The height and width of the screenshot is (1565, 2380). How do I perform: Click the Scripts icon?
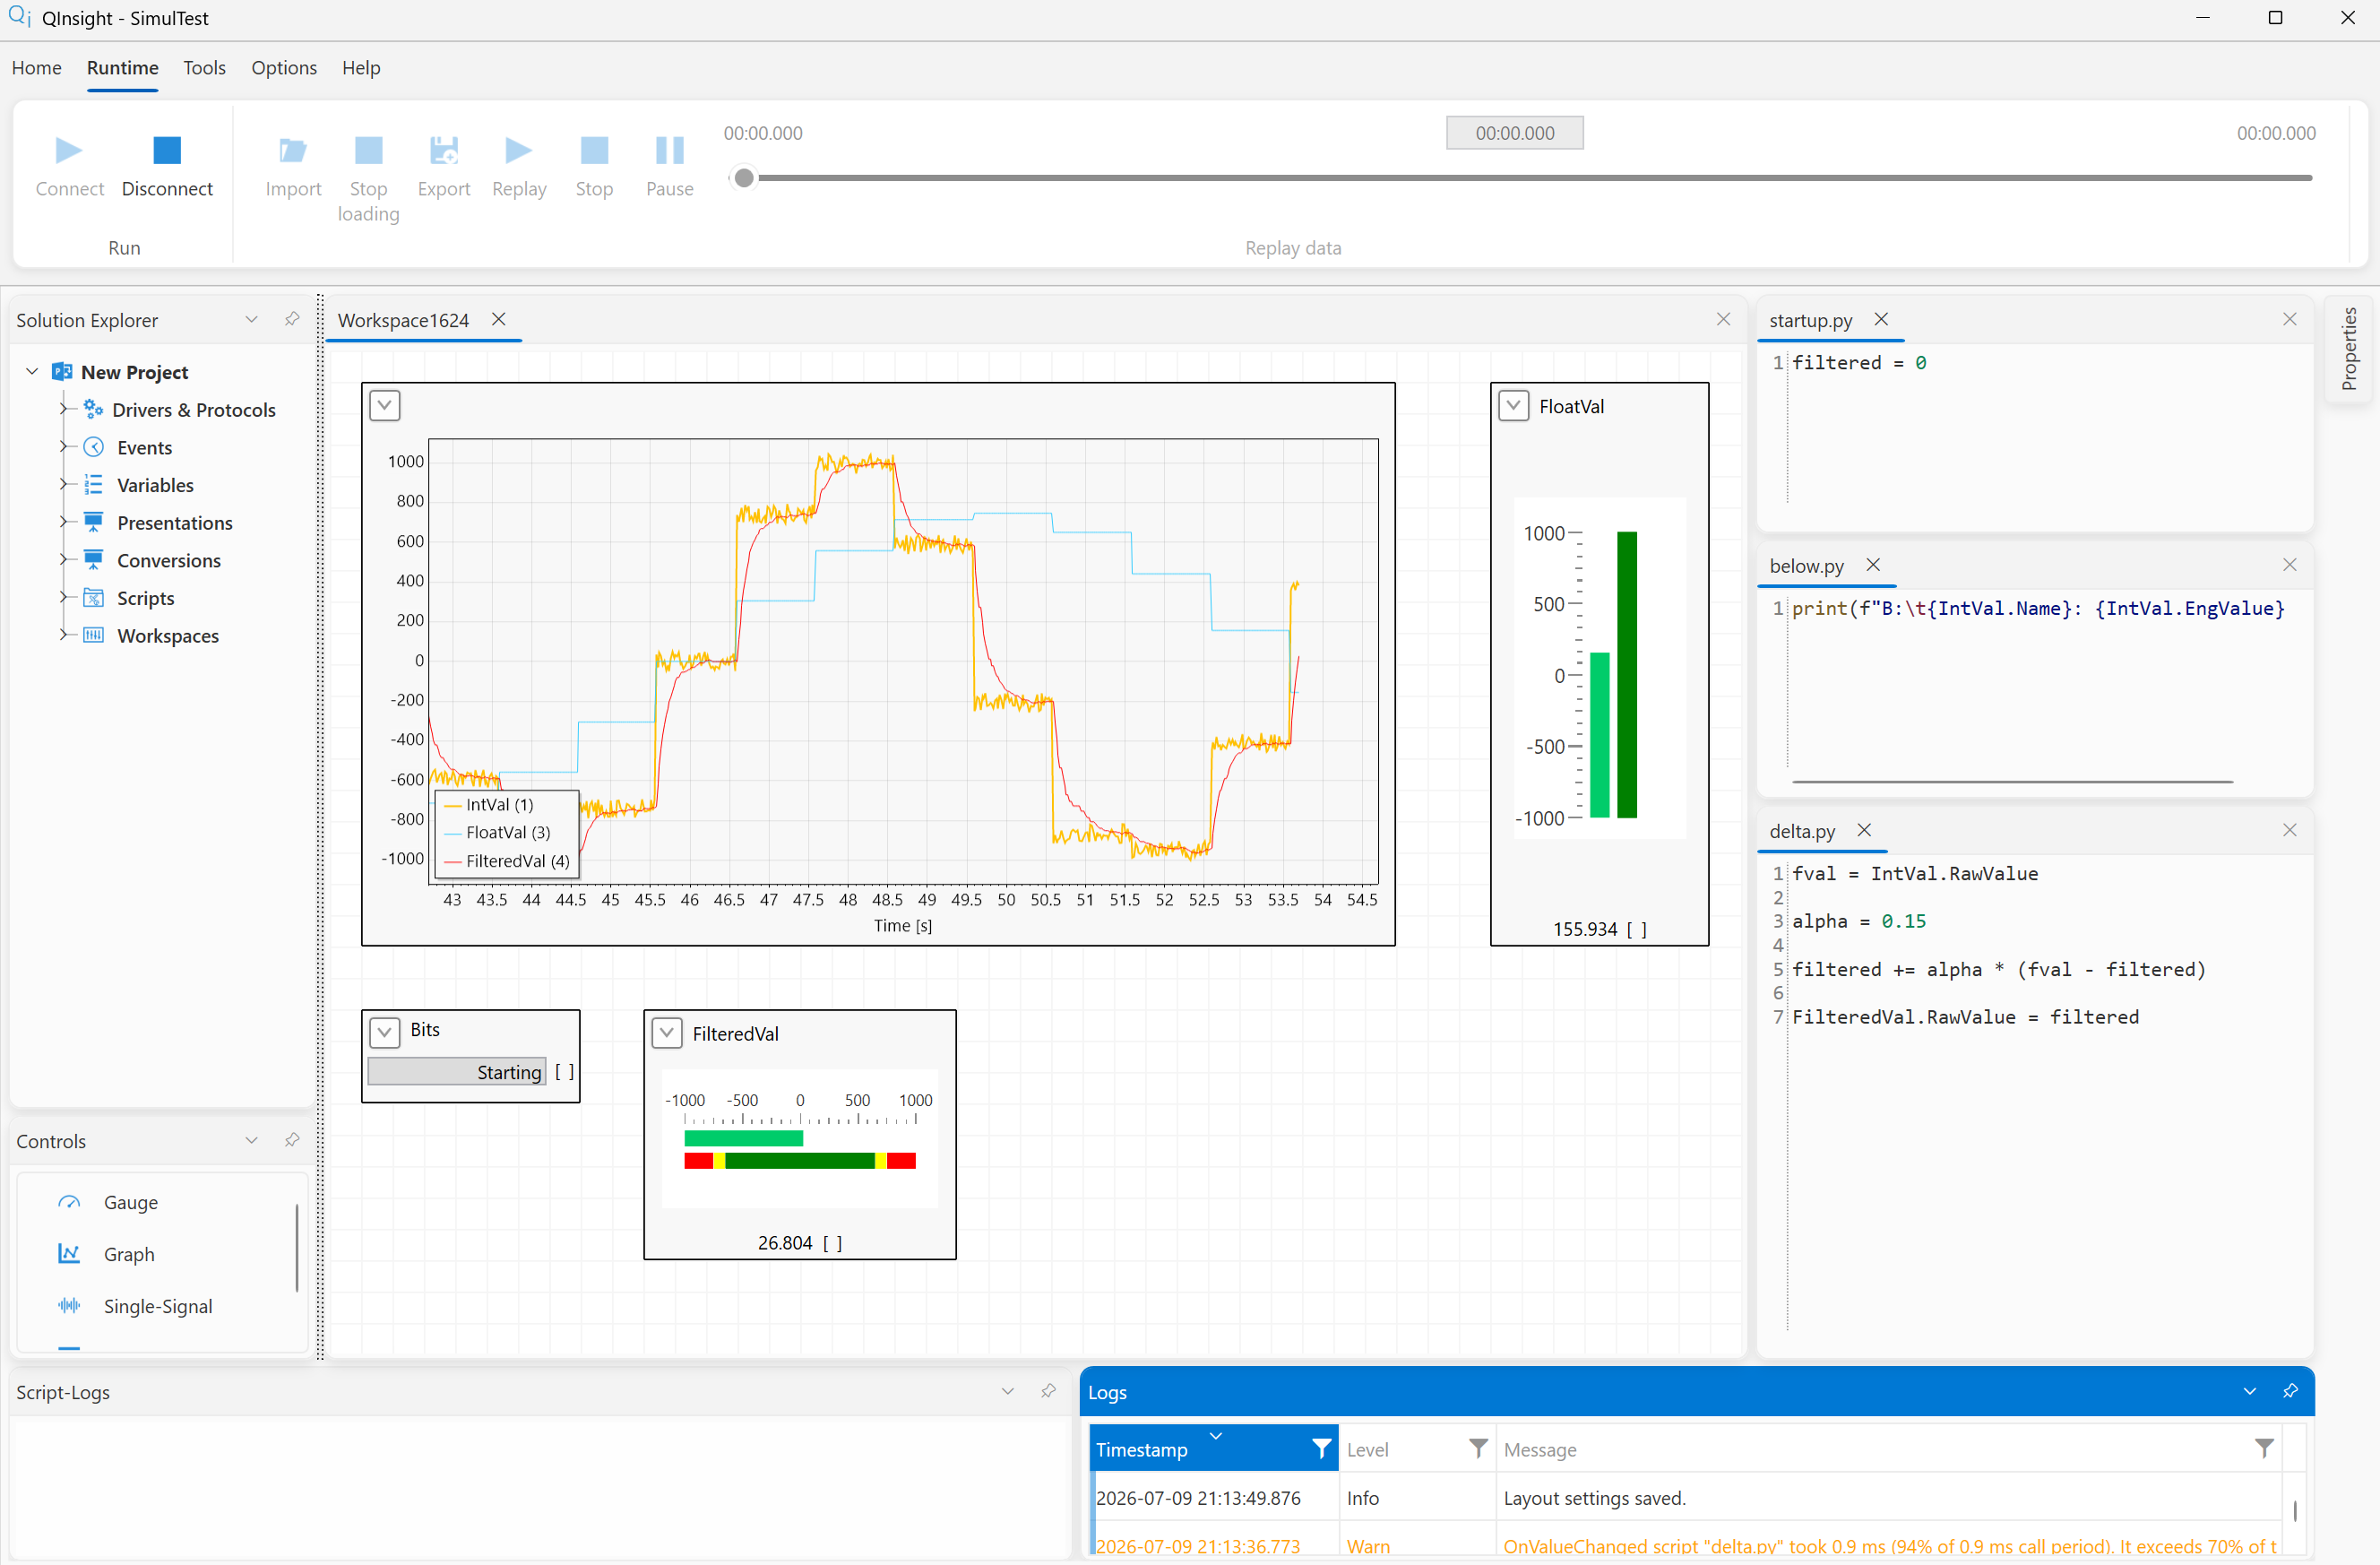tap(93, 598)
